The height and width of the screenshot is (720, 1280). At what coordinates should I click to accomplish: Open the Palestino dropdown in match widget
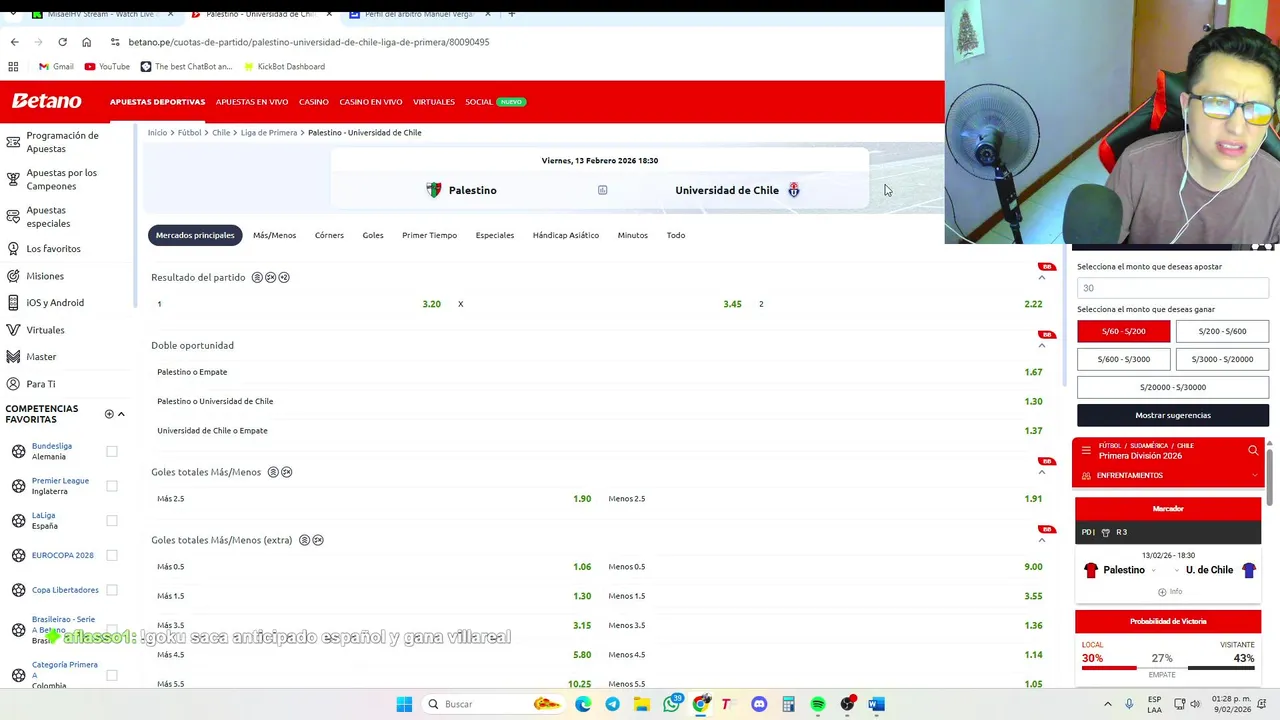click(1154, 570)
